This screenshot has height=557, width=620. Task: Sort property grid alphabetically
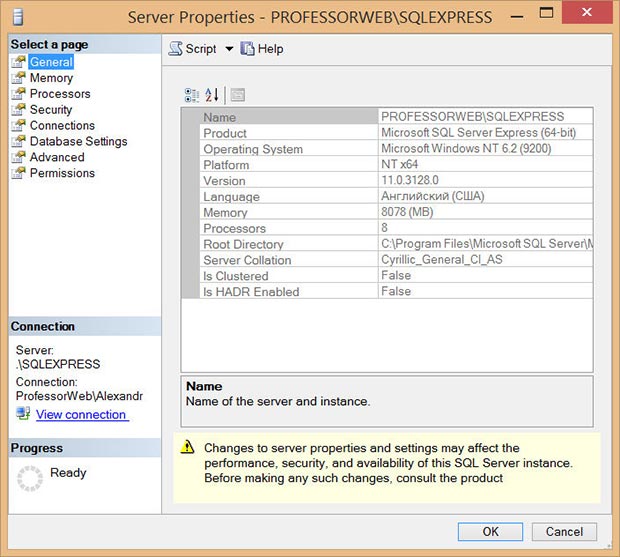[212, 95]
